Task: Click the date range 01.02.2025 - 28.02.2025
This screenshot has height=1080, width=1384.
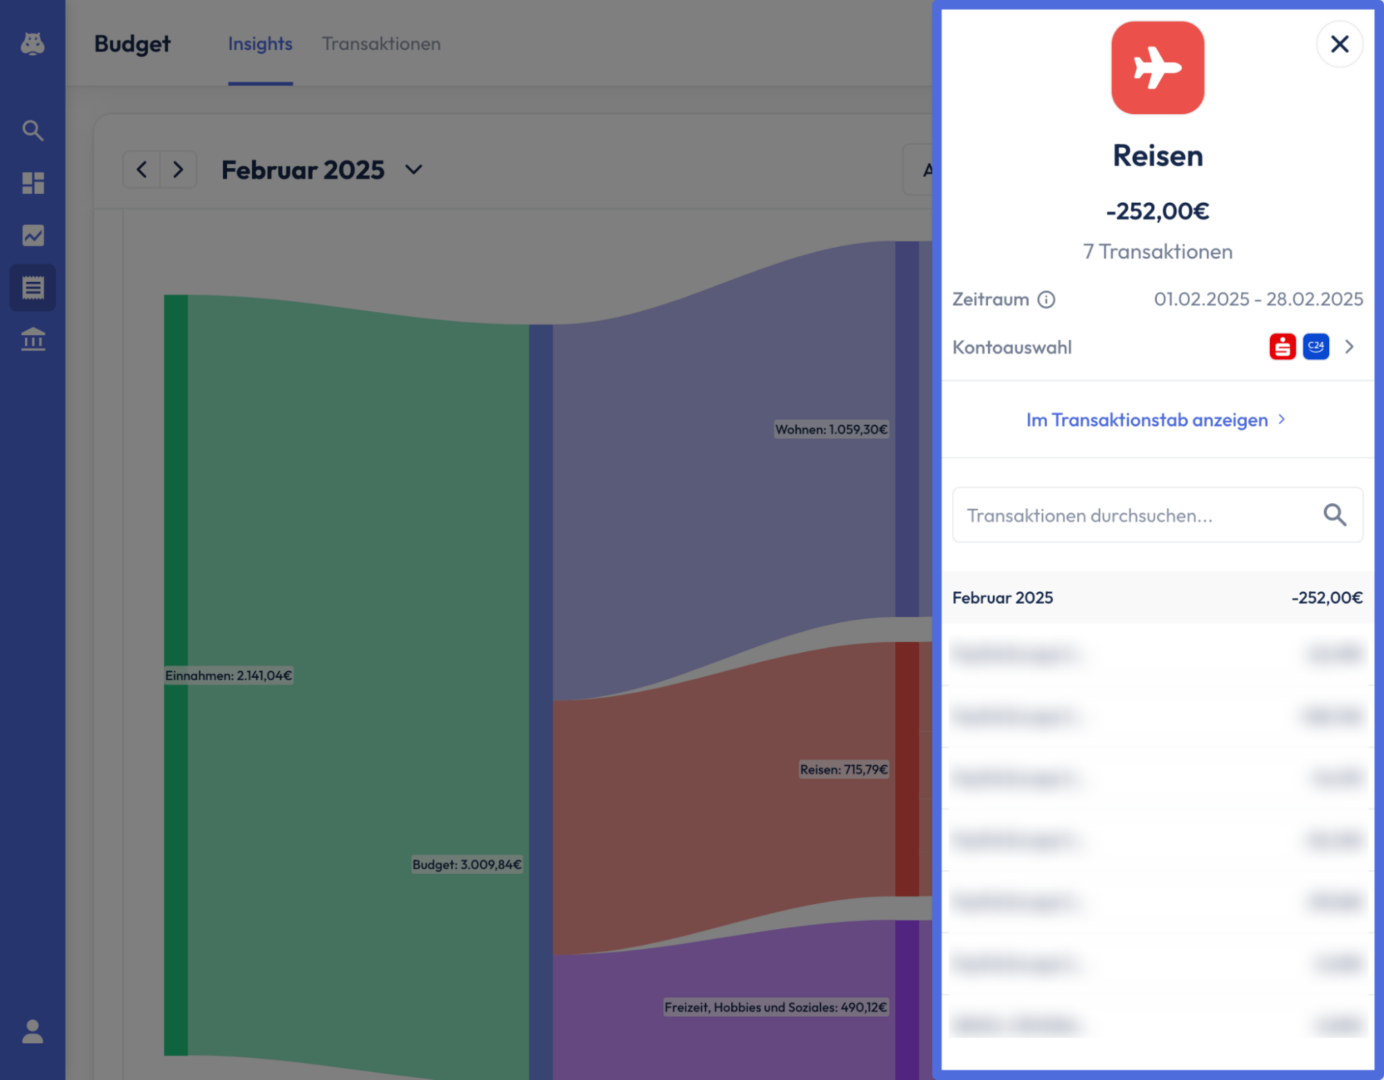Action: pos(1258,299)
